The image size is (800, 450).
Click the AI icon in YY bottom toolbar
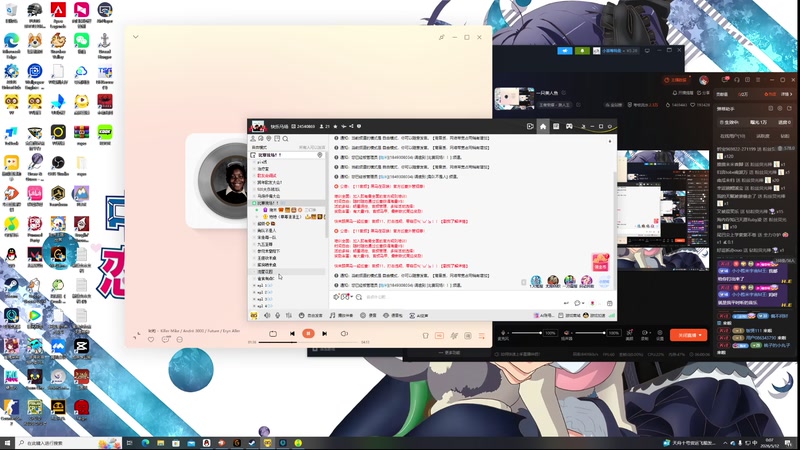point(412,315)
